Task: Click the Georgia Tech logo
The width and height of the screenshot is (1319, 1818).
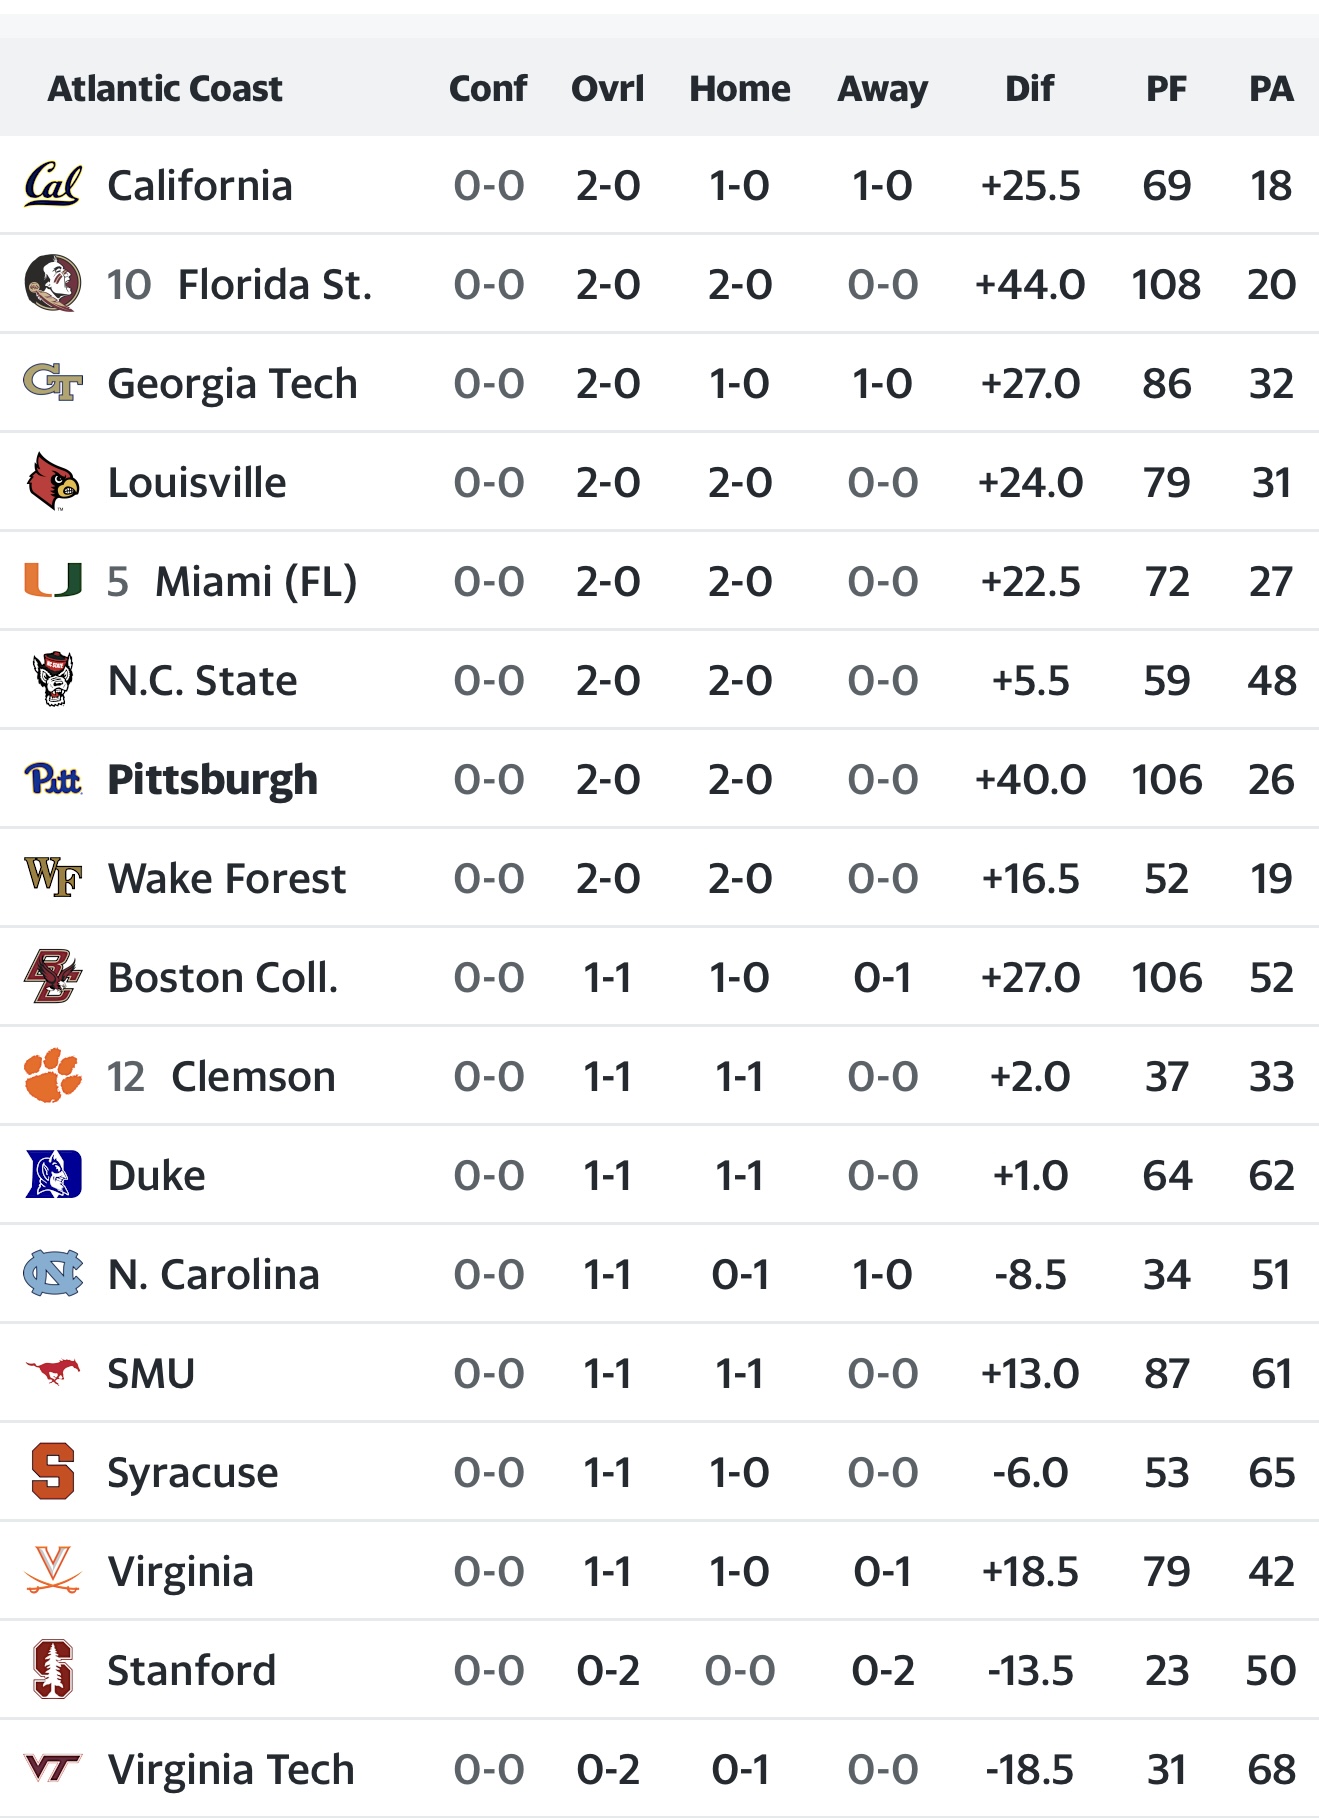Action: pyautogui.click(x=53, y=383)
